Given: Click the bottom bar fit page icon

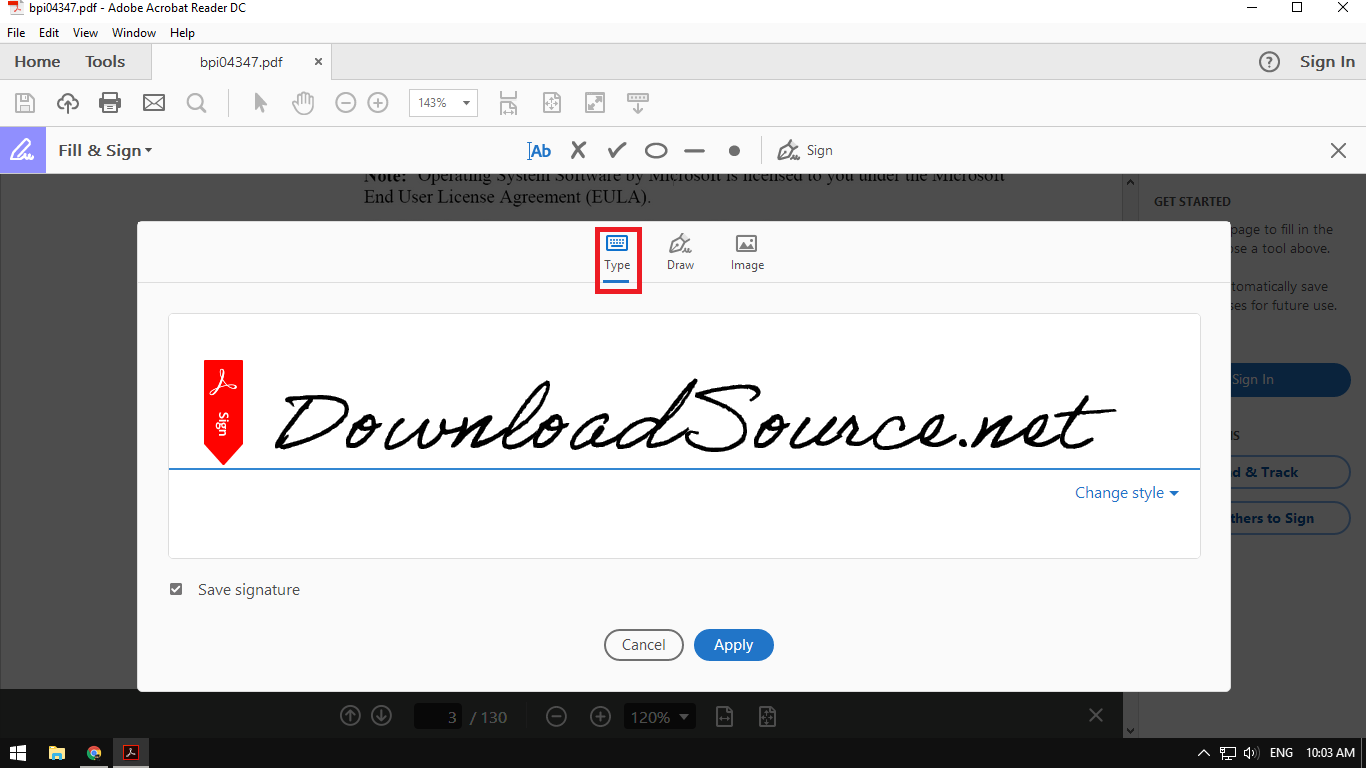Looking at the screenshot, I should pyautogui.click(x=767, y=717).
